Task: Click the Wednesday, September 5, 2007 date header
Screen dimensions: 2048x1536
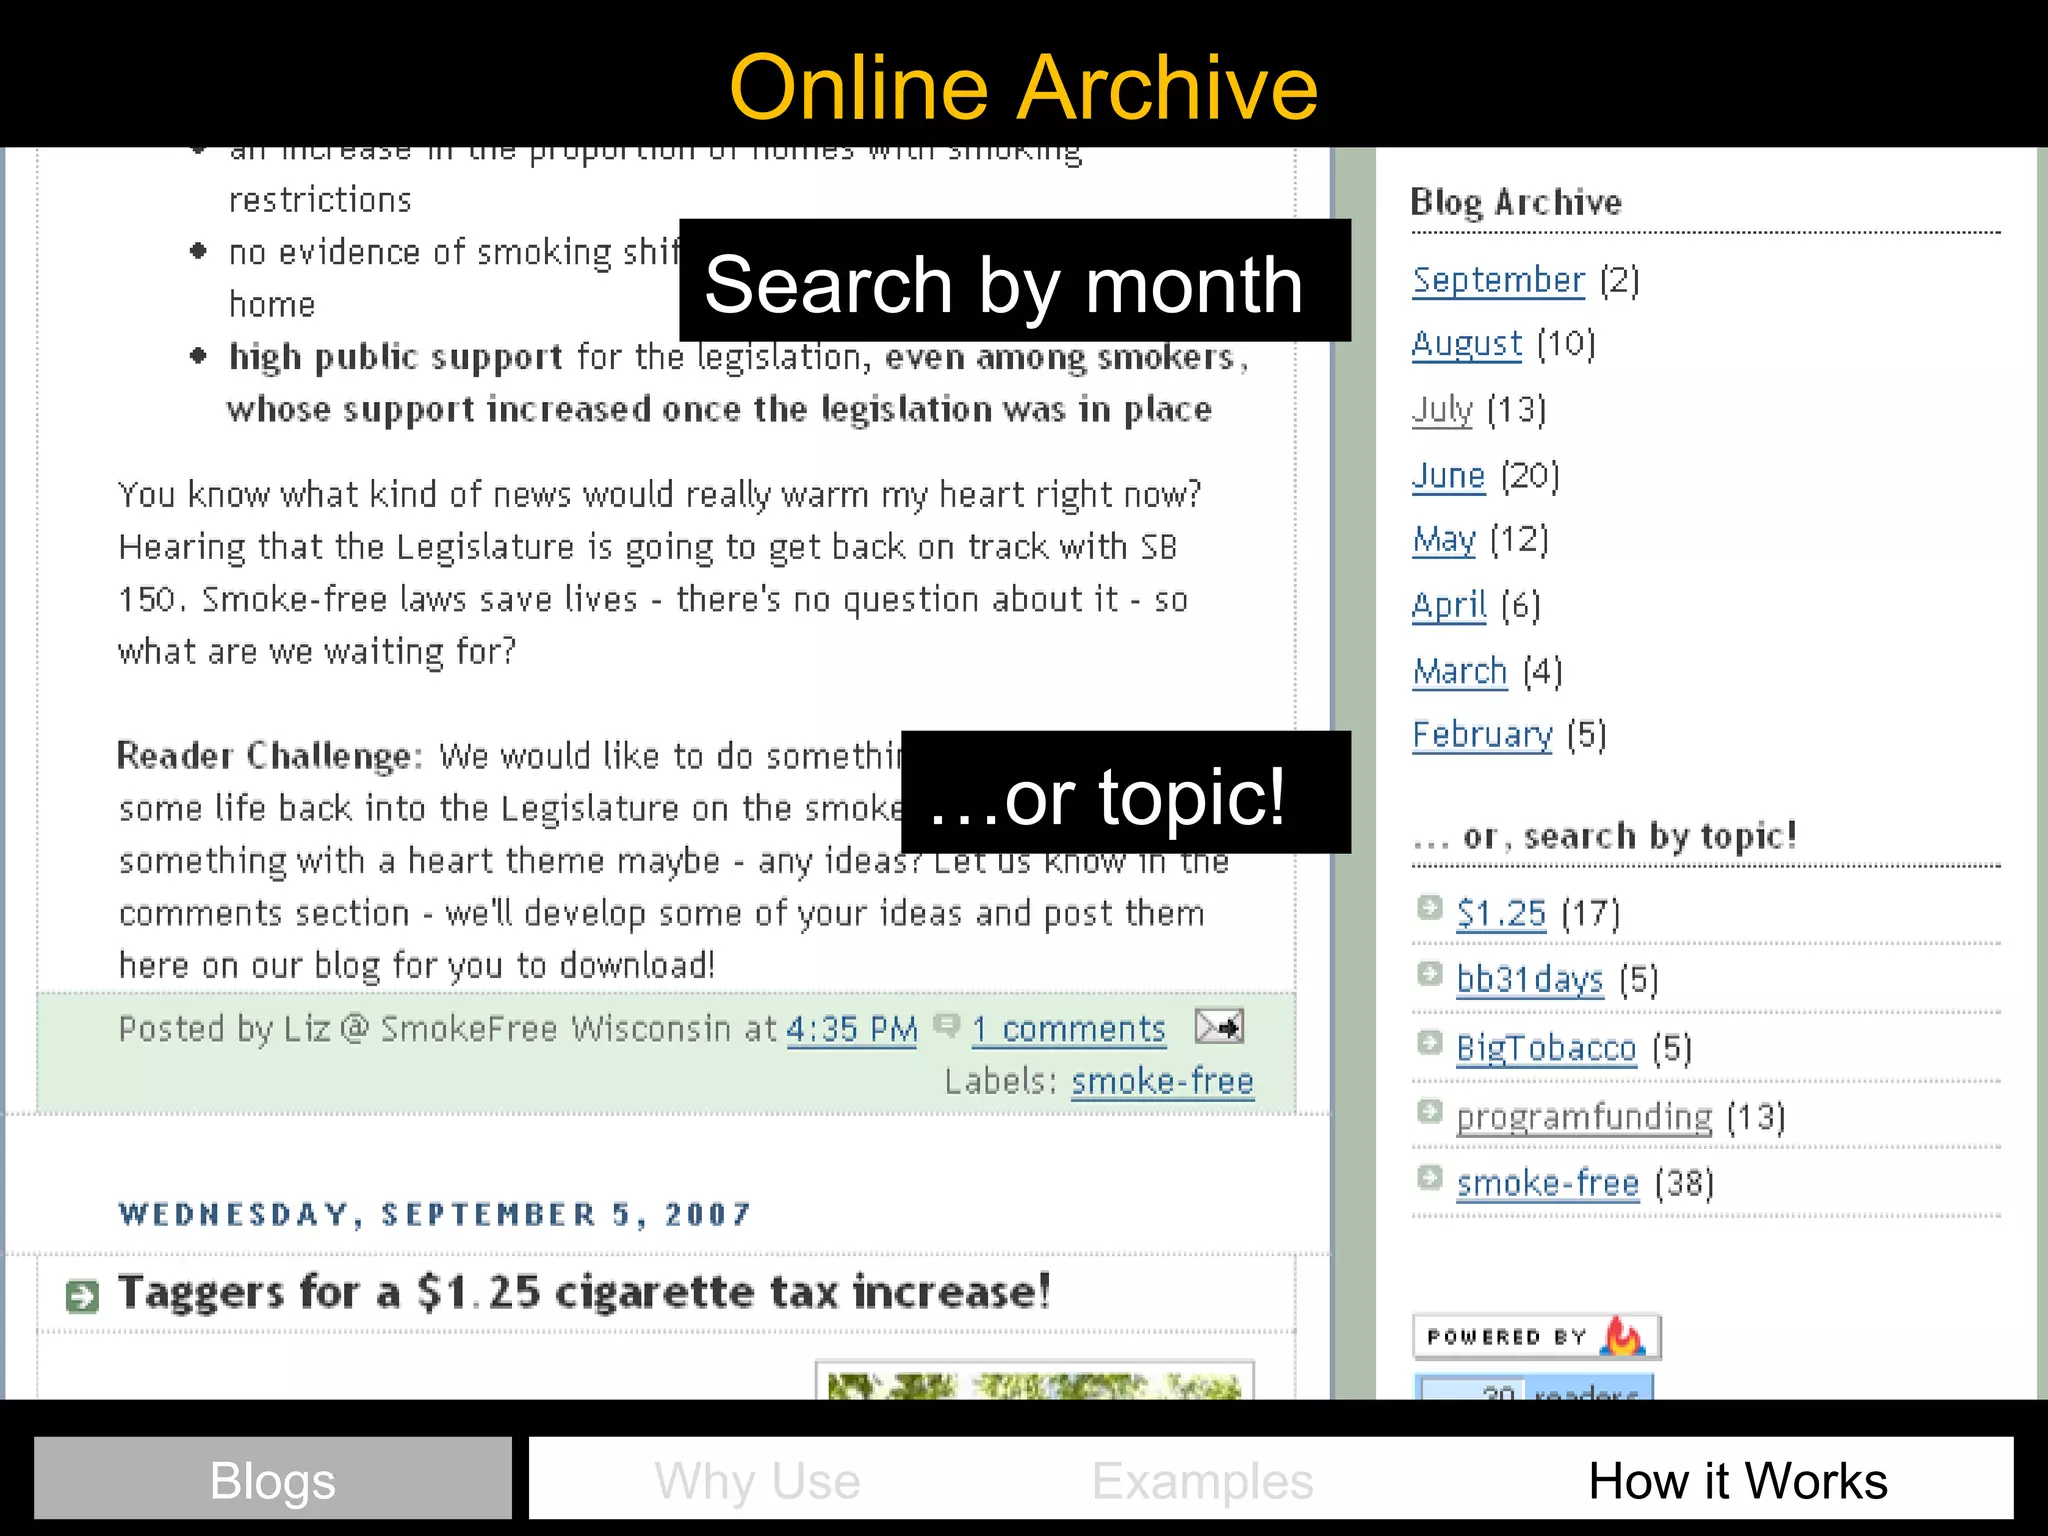Action: [x=435, y=1214]
